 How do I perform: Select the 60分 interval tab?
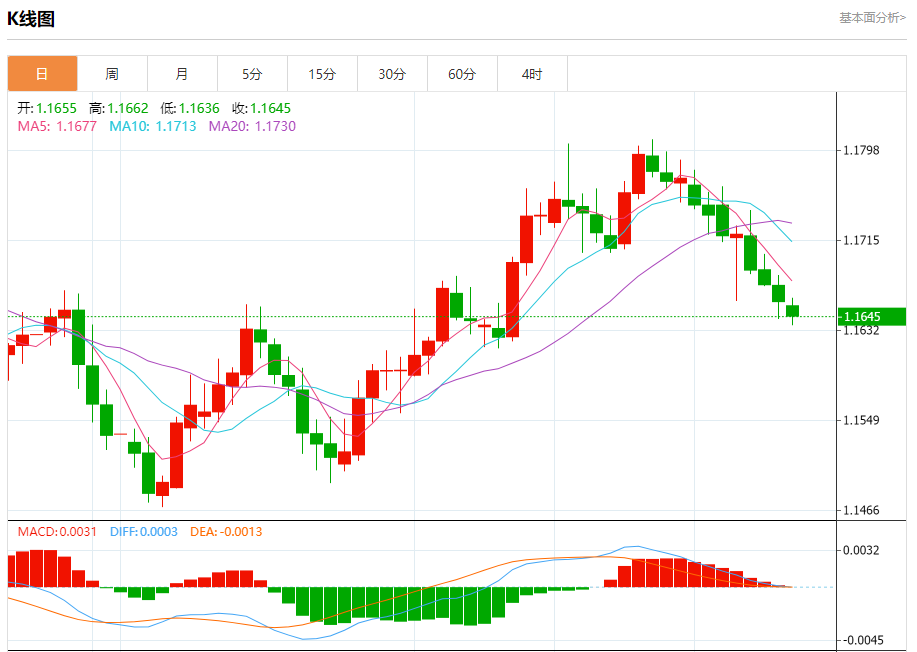[x=462, y=74]
